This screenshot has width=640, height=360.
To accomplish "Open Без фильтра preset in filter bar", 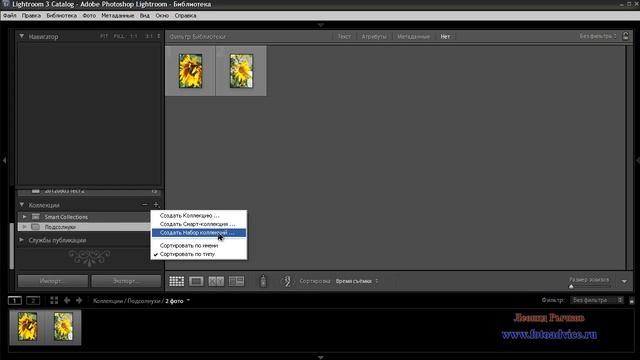I will 598,36.
